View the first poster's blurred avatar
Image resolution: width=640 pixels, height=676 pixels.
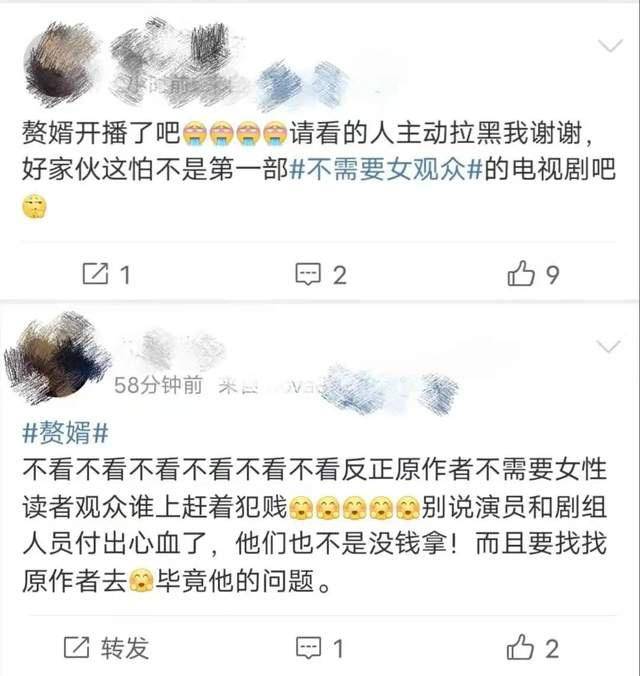pyautogui.click(x=60, y=65)
